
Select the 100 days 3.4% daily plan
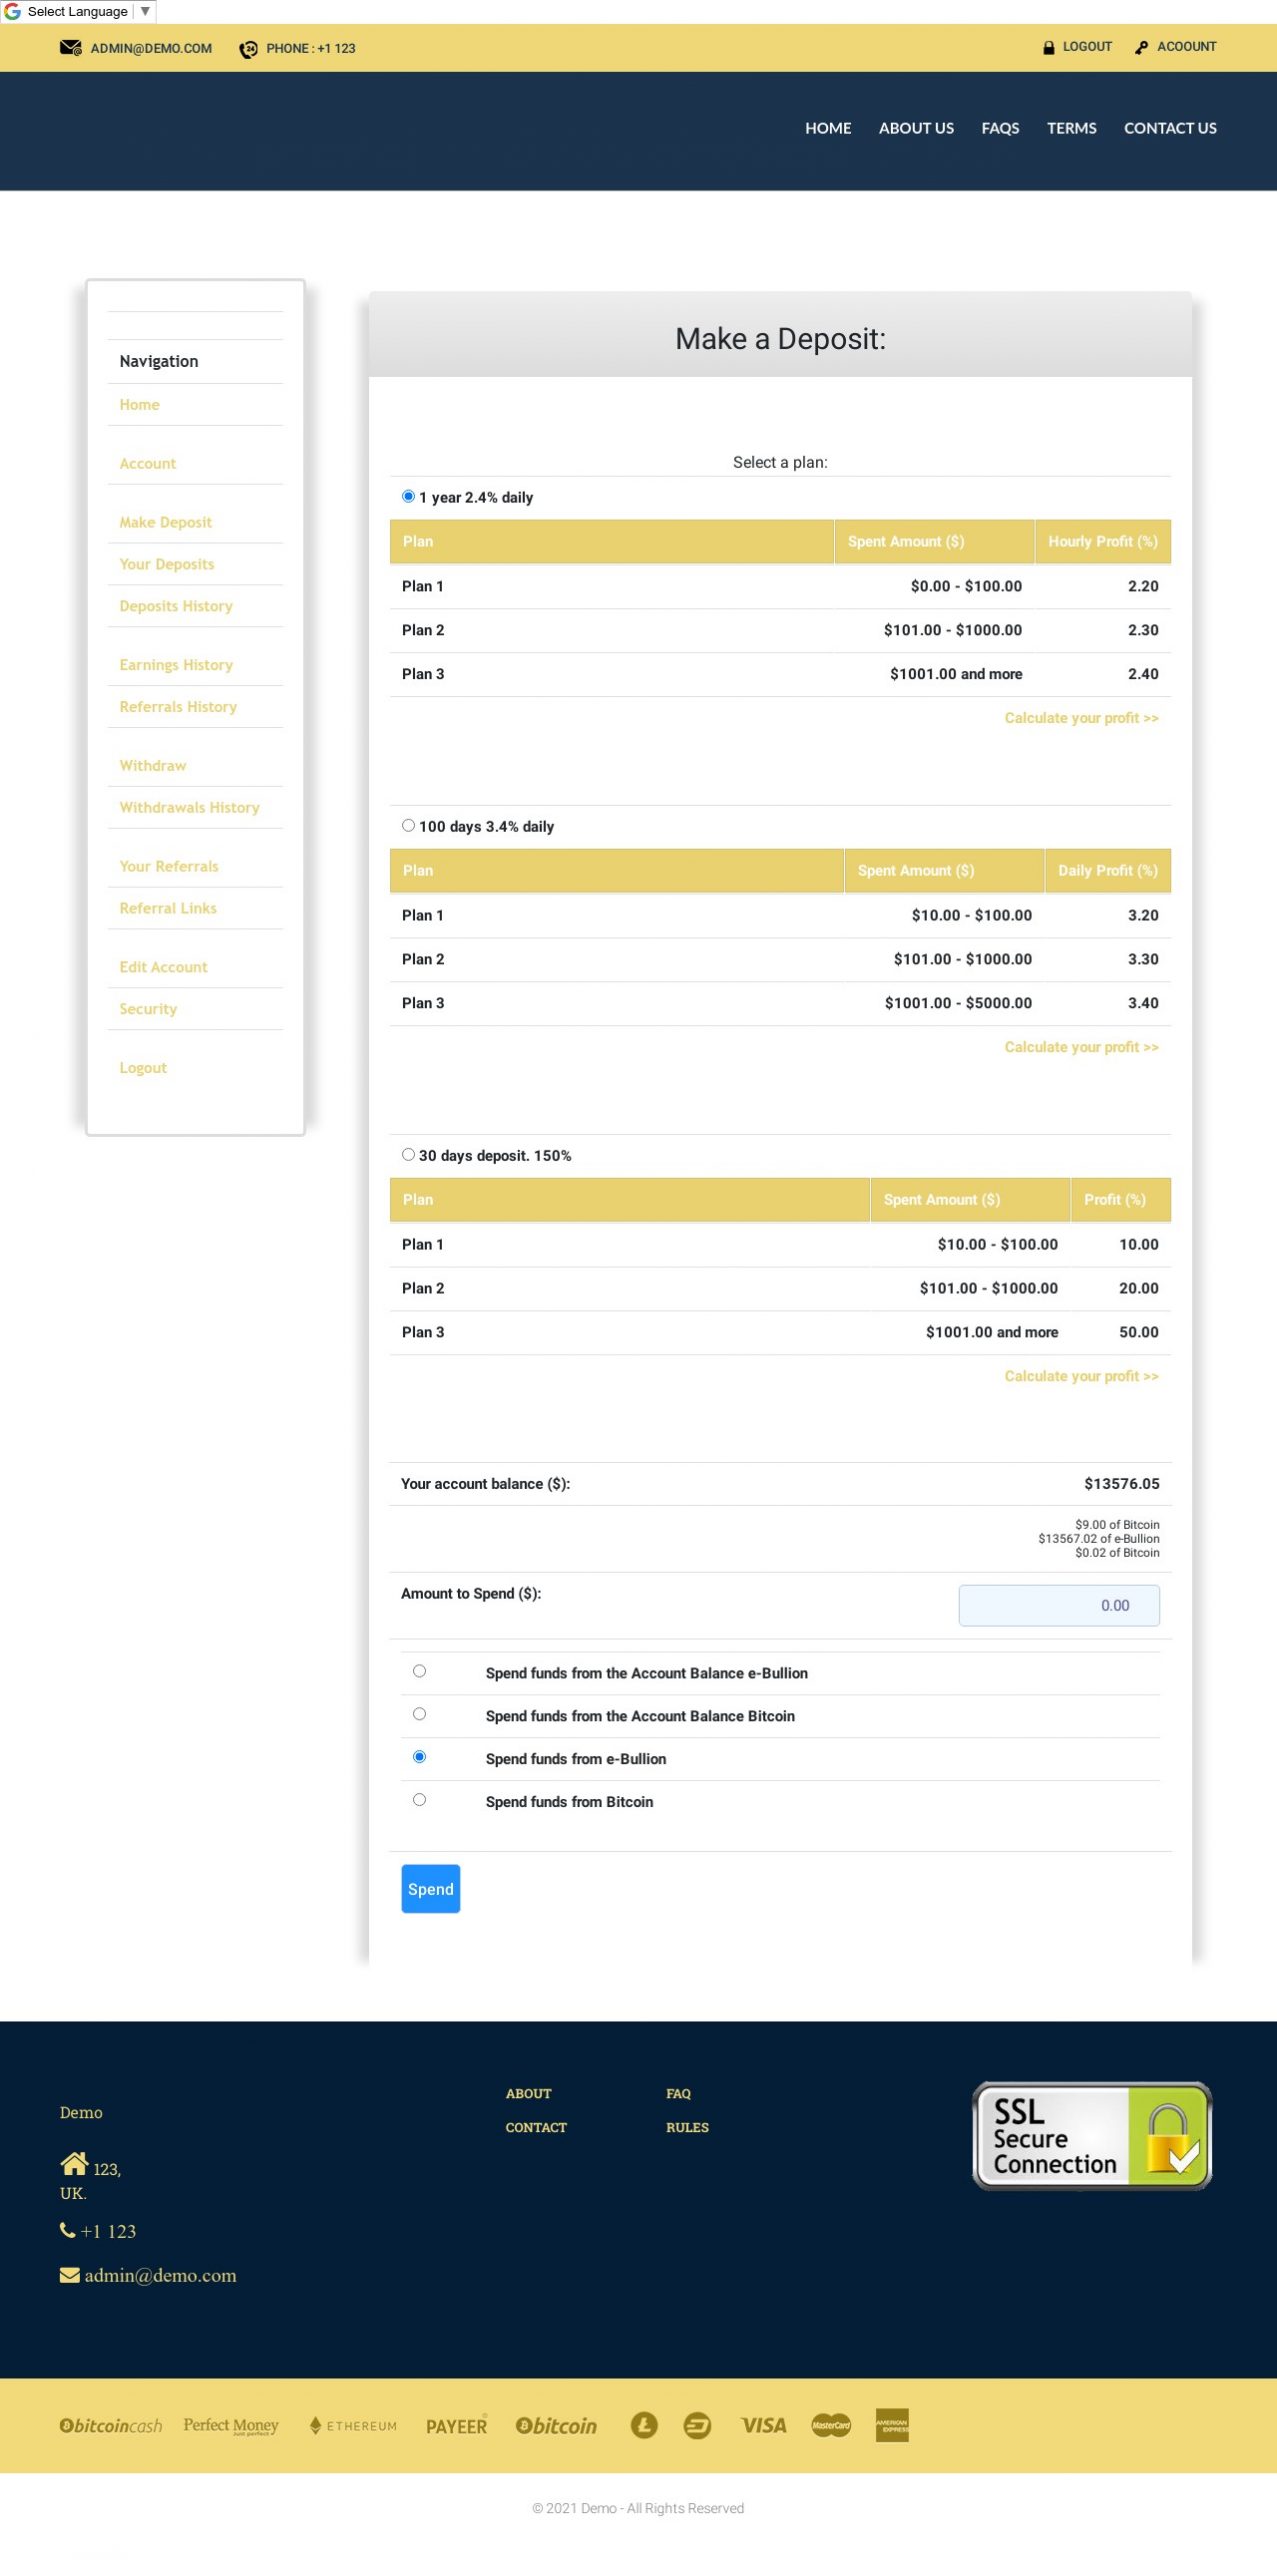tap(408, 825)
